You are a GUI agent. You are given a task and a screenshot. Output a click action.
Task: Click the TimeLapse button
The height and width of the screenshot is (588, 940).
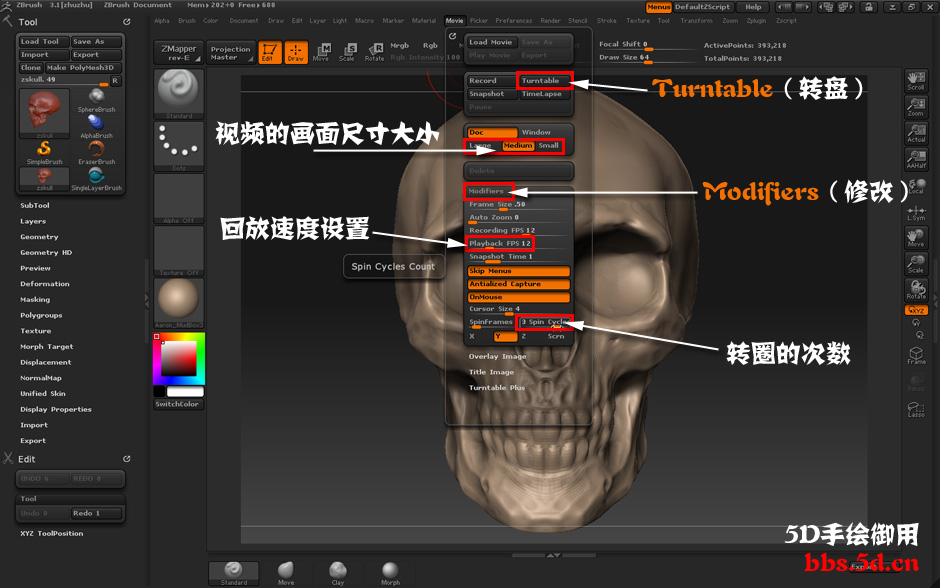pos(544,94)
